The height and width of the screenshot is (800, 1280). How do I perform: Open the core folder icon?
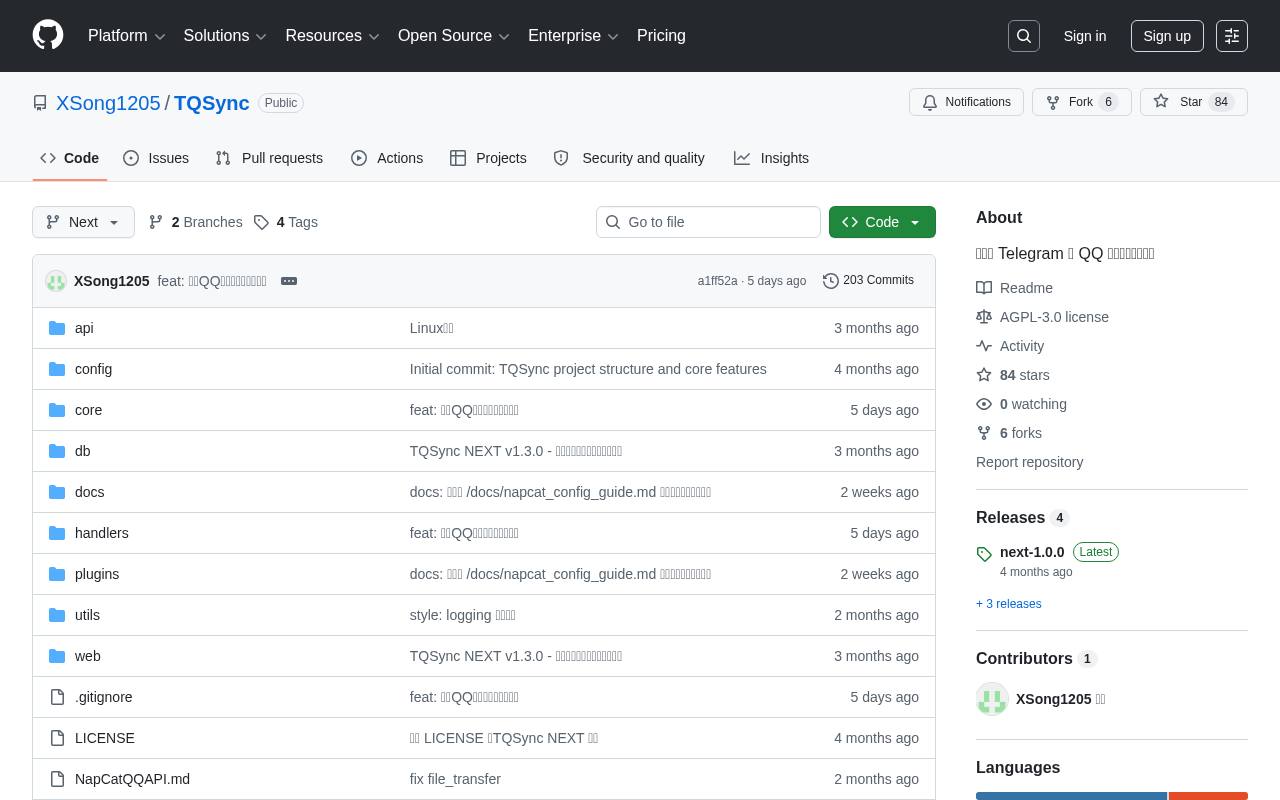point(57,410)
